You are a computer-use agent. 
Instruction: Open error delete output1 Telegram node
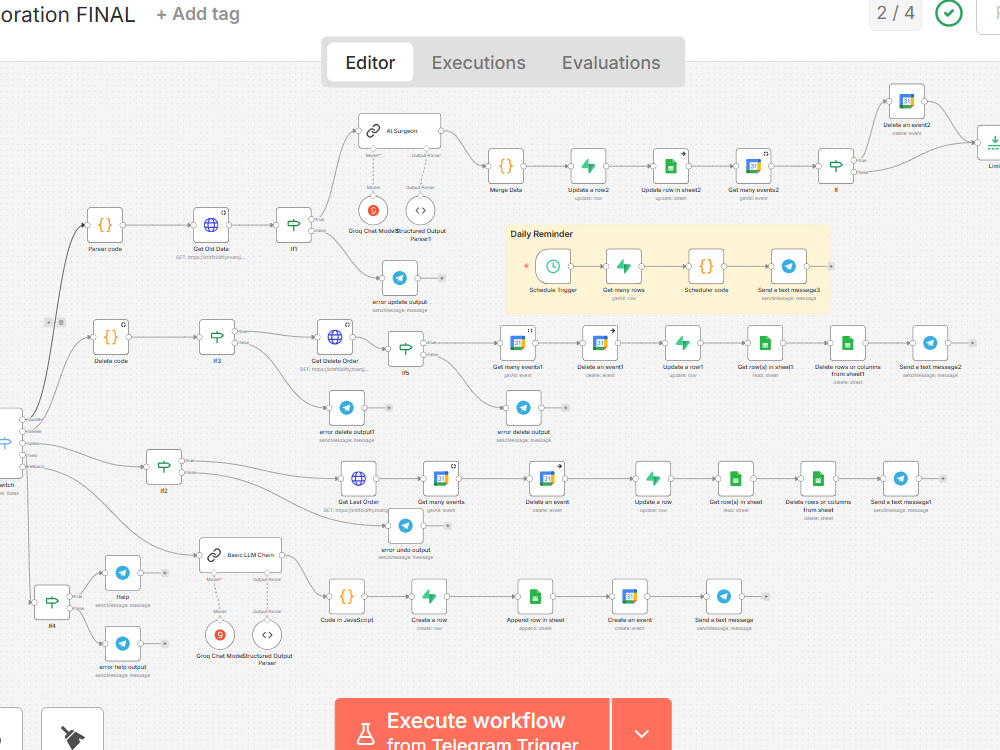point(347,408)
